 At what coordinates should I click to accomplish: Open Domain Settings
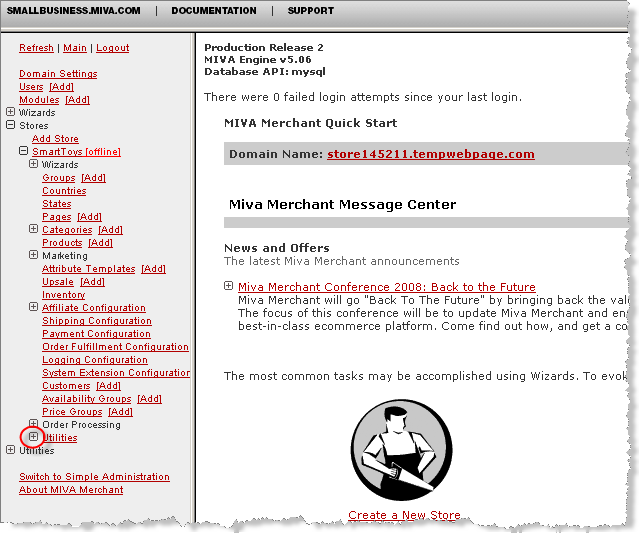[x=58, y=74]
